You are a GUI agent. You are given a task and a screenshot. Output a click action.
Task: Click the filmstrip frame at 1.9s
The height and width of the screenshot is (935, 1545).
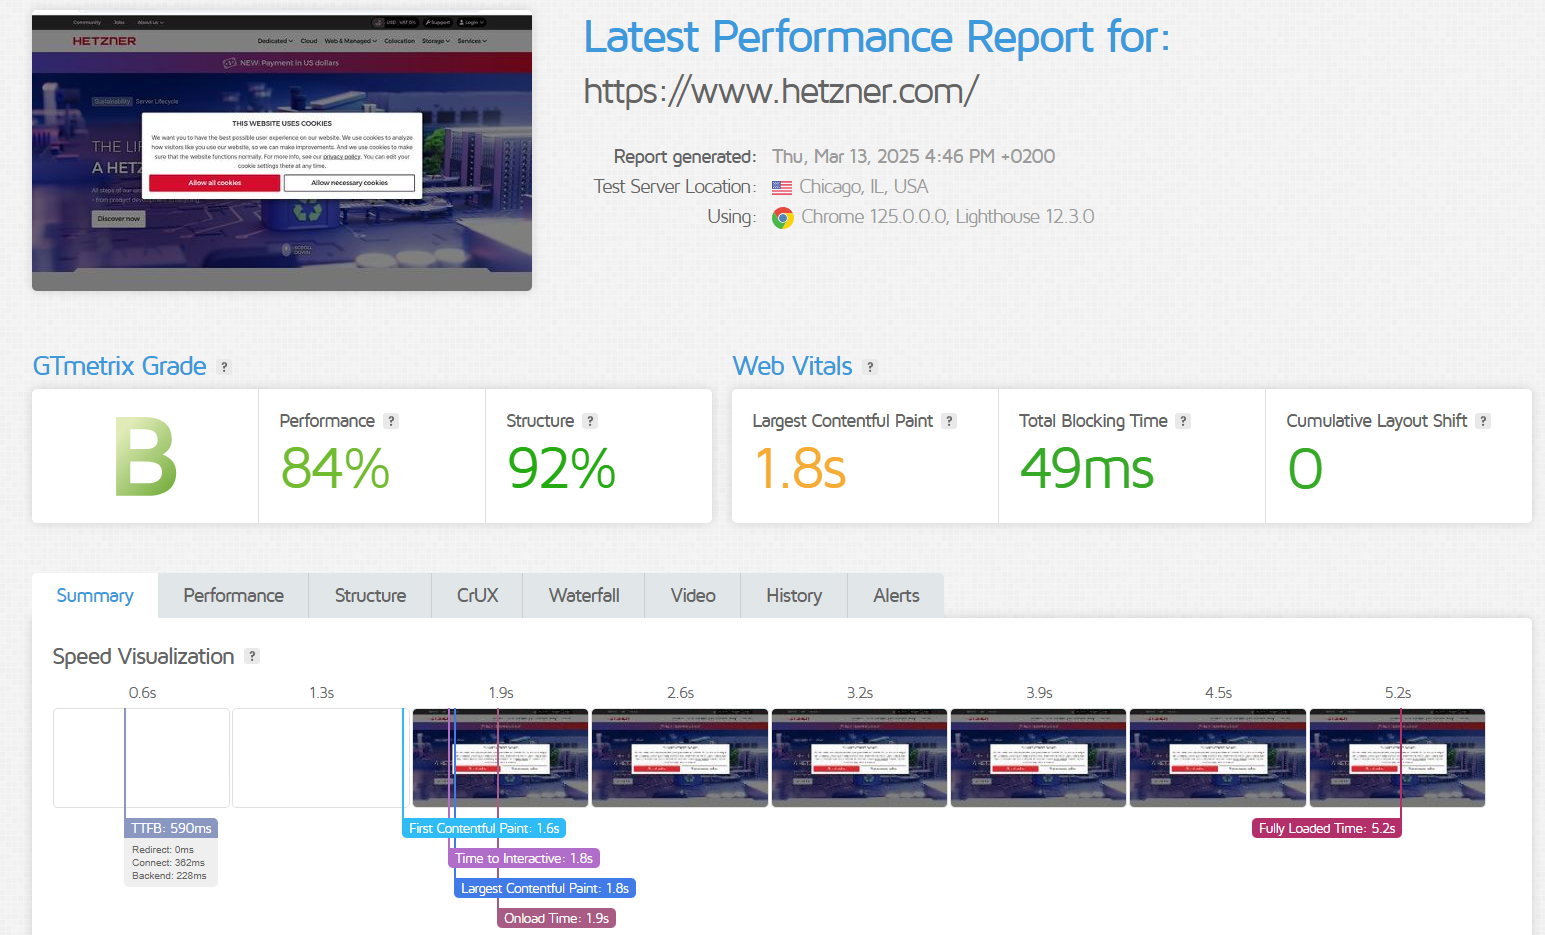tap(500, 758)
